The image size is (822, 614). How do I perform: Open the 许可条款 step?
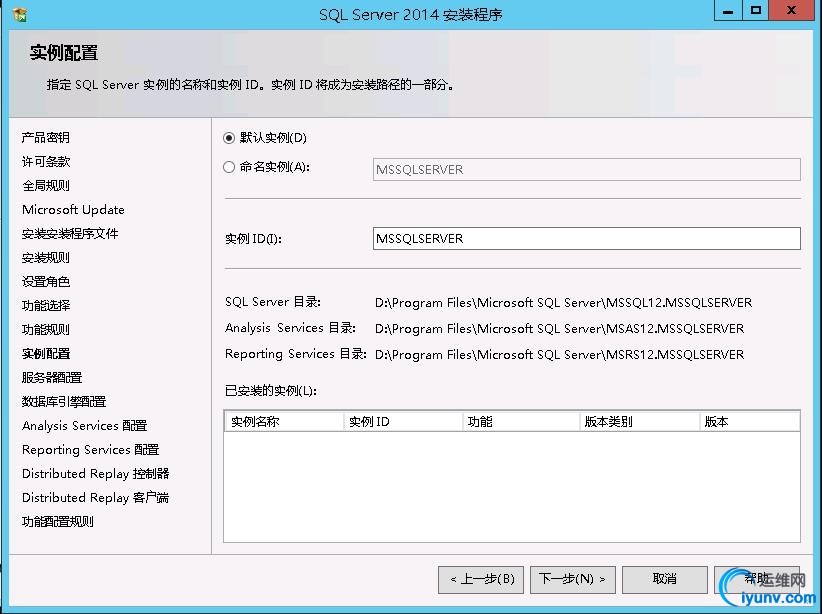coord(46,161)
